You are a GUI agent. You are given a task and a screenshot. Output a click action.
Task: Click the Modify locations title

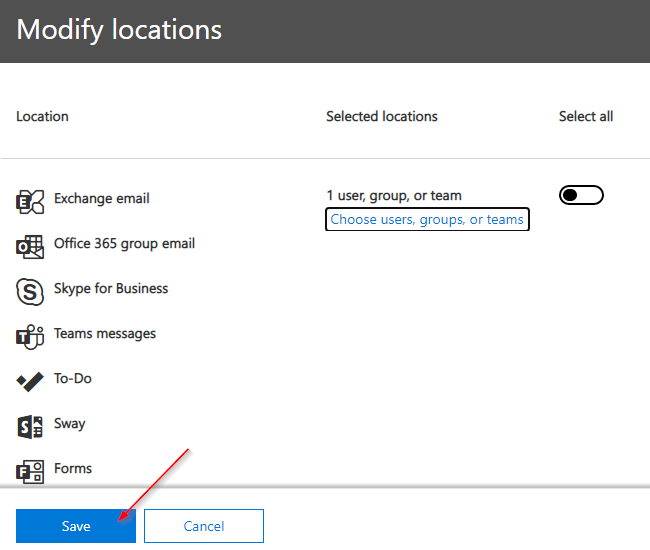click(x=119, y=30)
